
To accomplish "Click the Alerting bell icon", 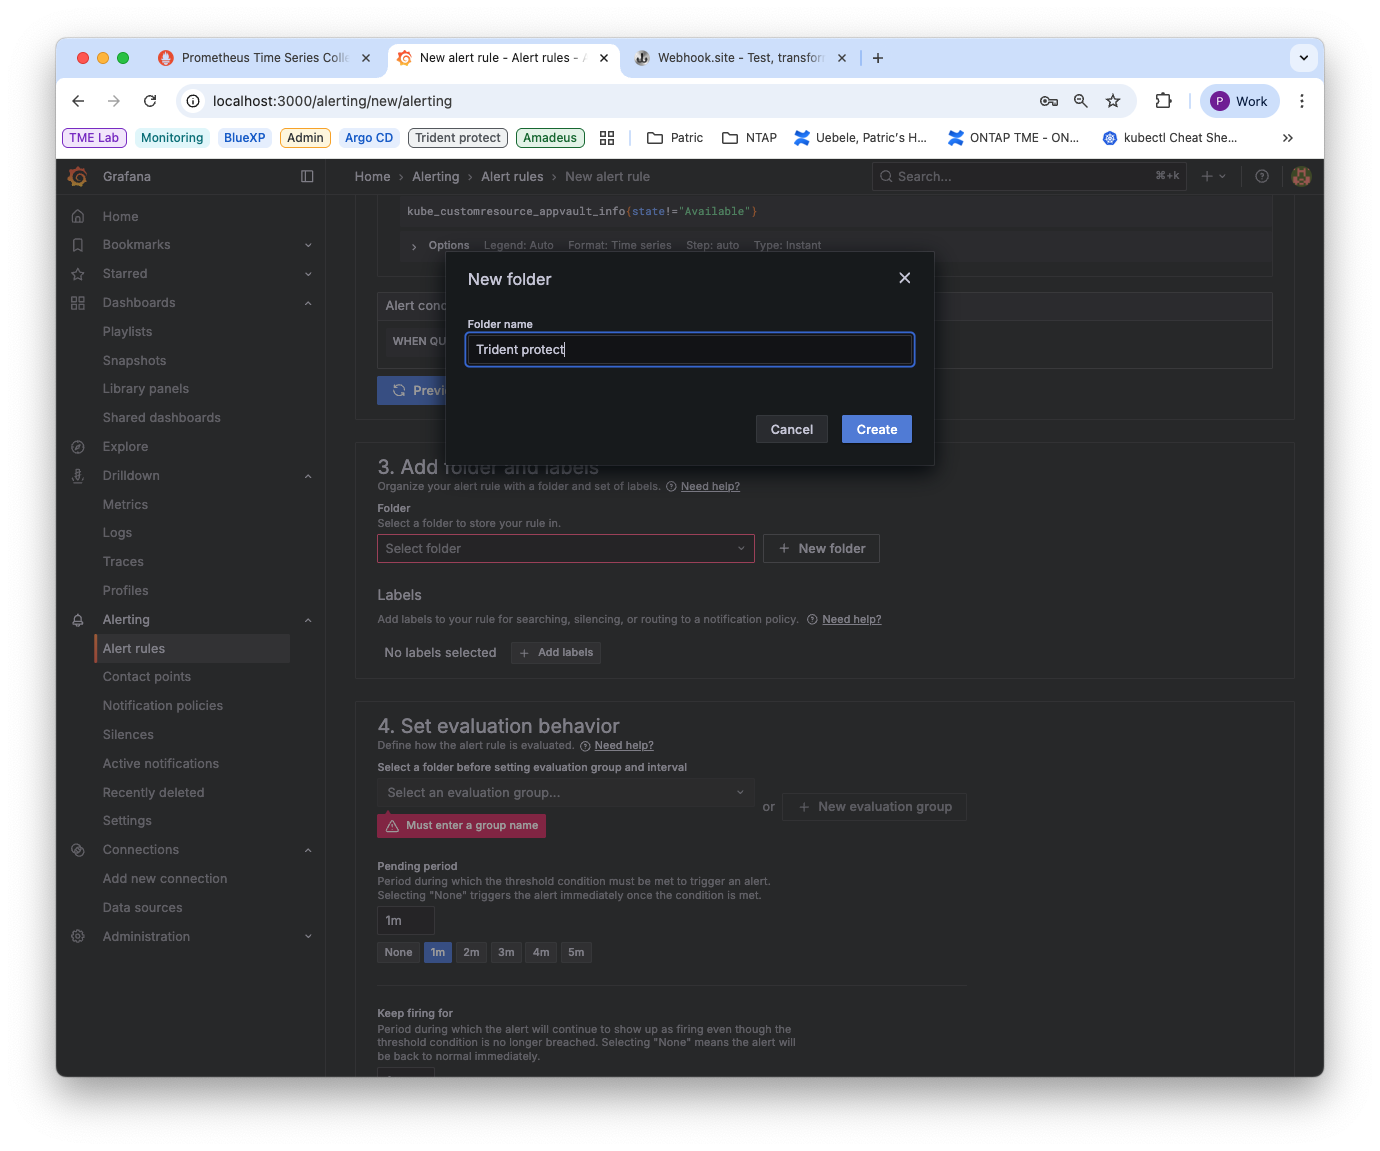I will pyautogui.click(x=78, y=620).
